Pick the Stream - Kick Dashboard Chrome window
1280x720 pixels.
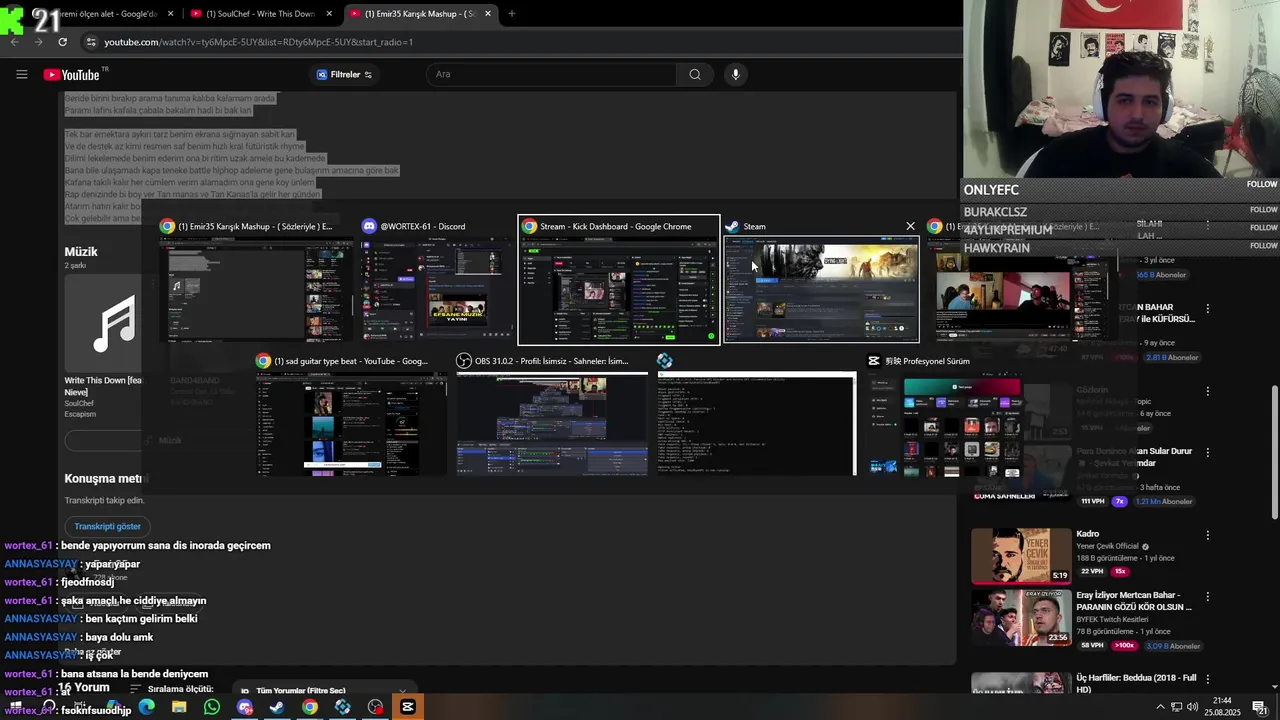click(x=618, y=280)
